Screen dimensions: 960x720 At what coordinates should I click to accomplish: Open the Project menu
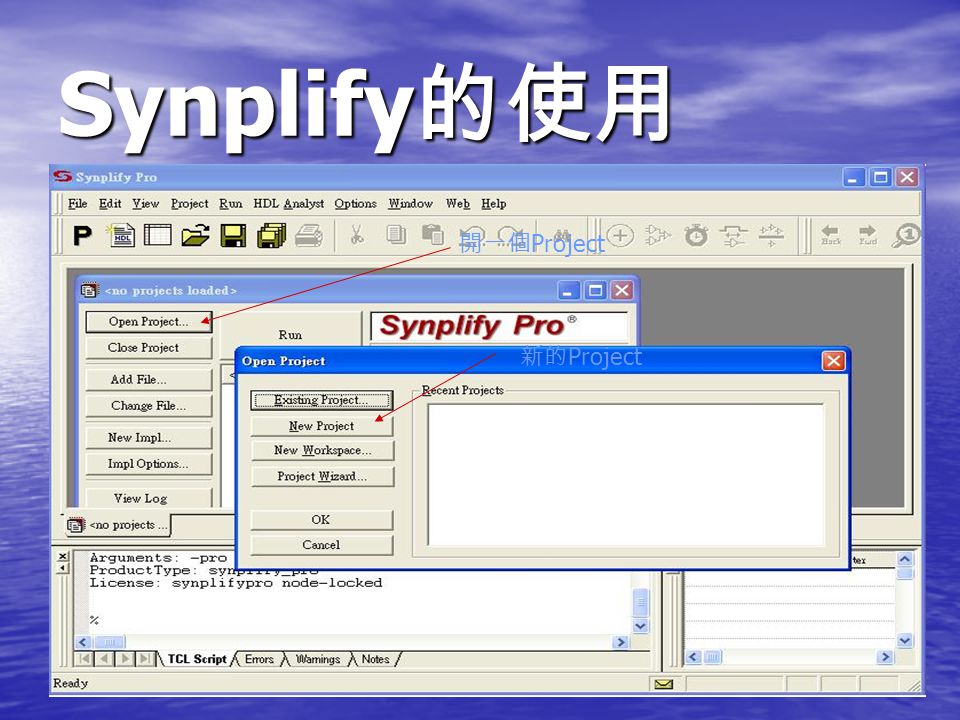pyautogui.click(x=189, y=203)
